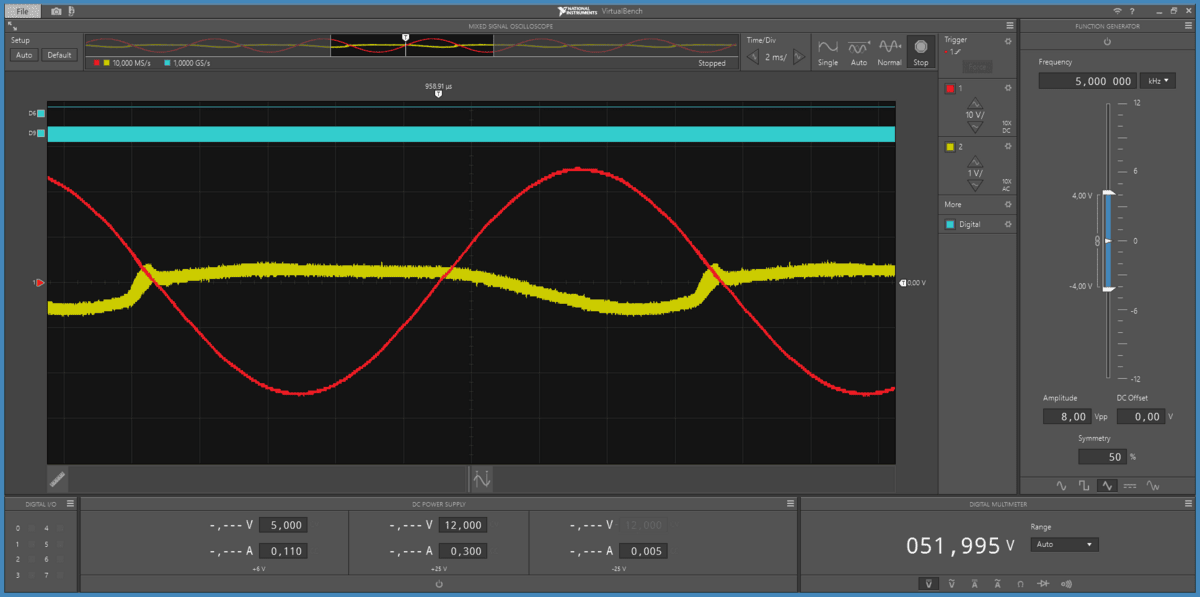Open Digital Multimeter hamburger menu

coord(1190,504)
